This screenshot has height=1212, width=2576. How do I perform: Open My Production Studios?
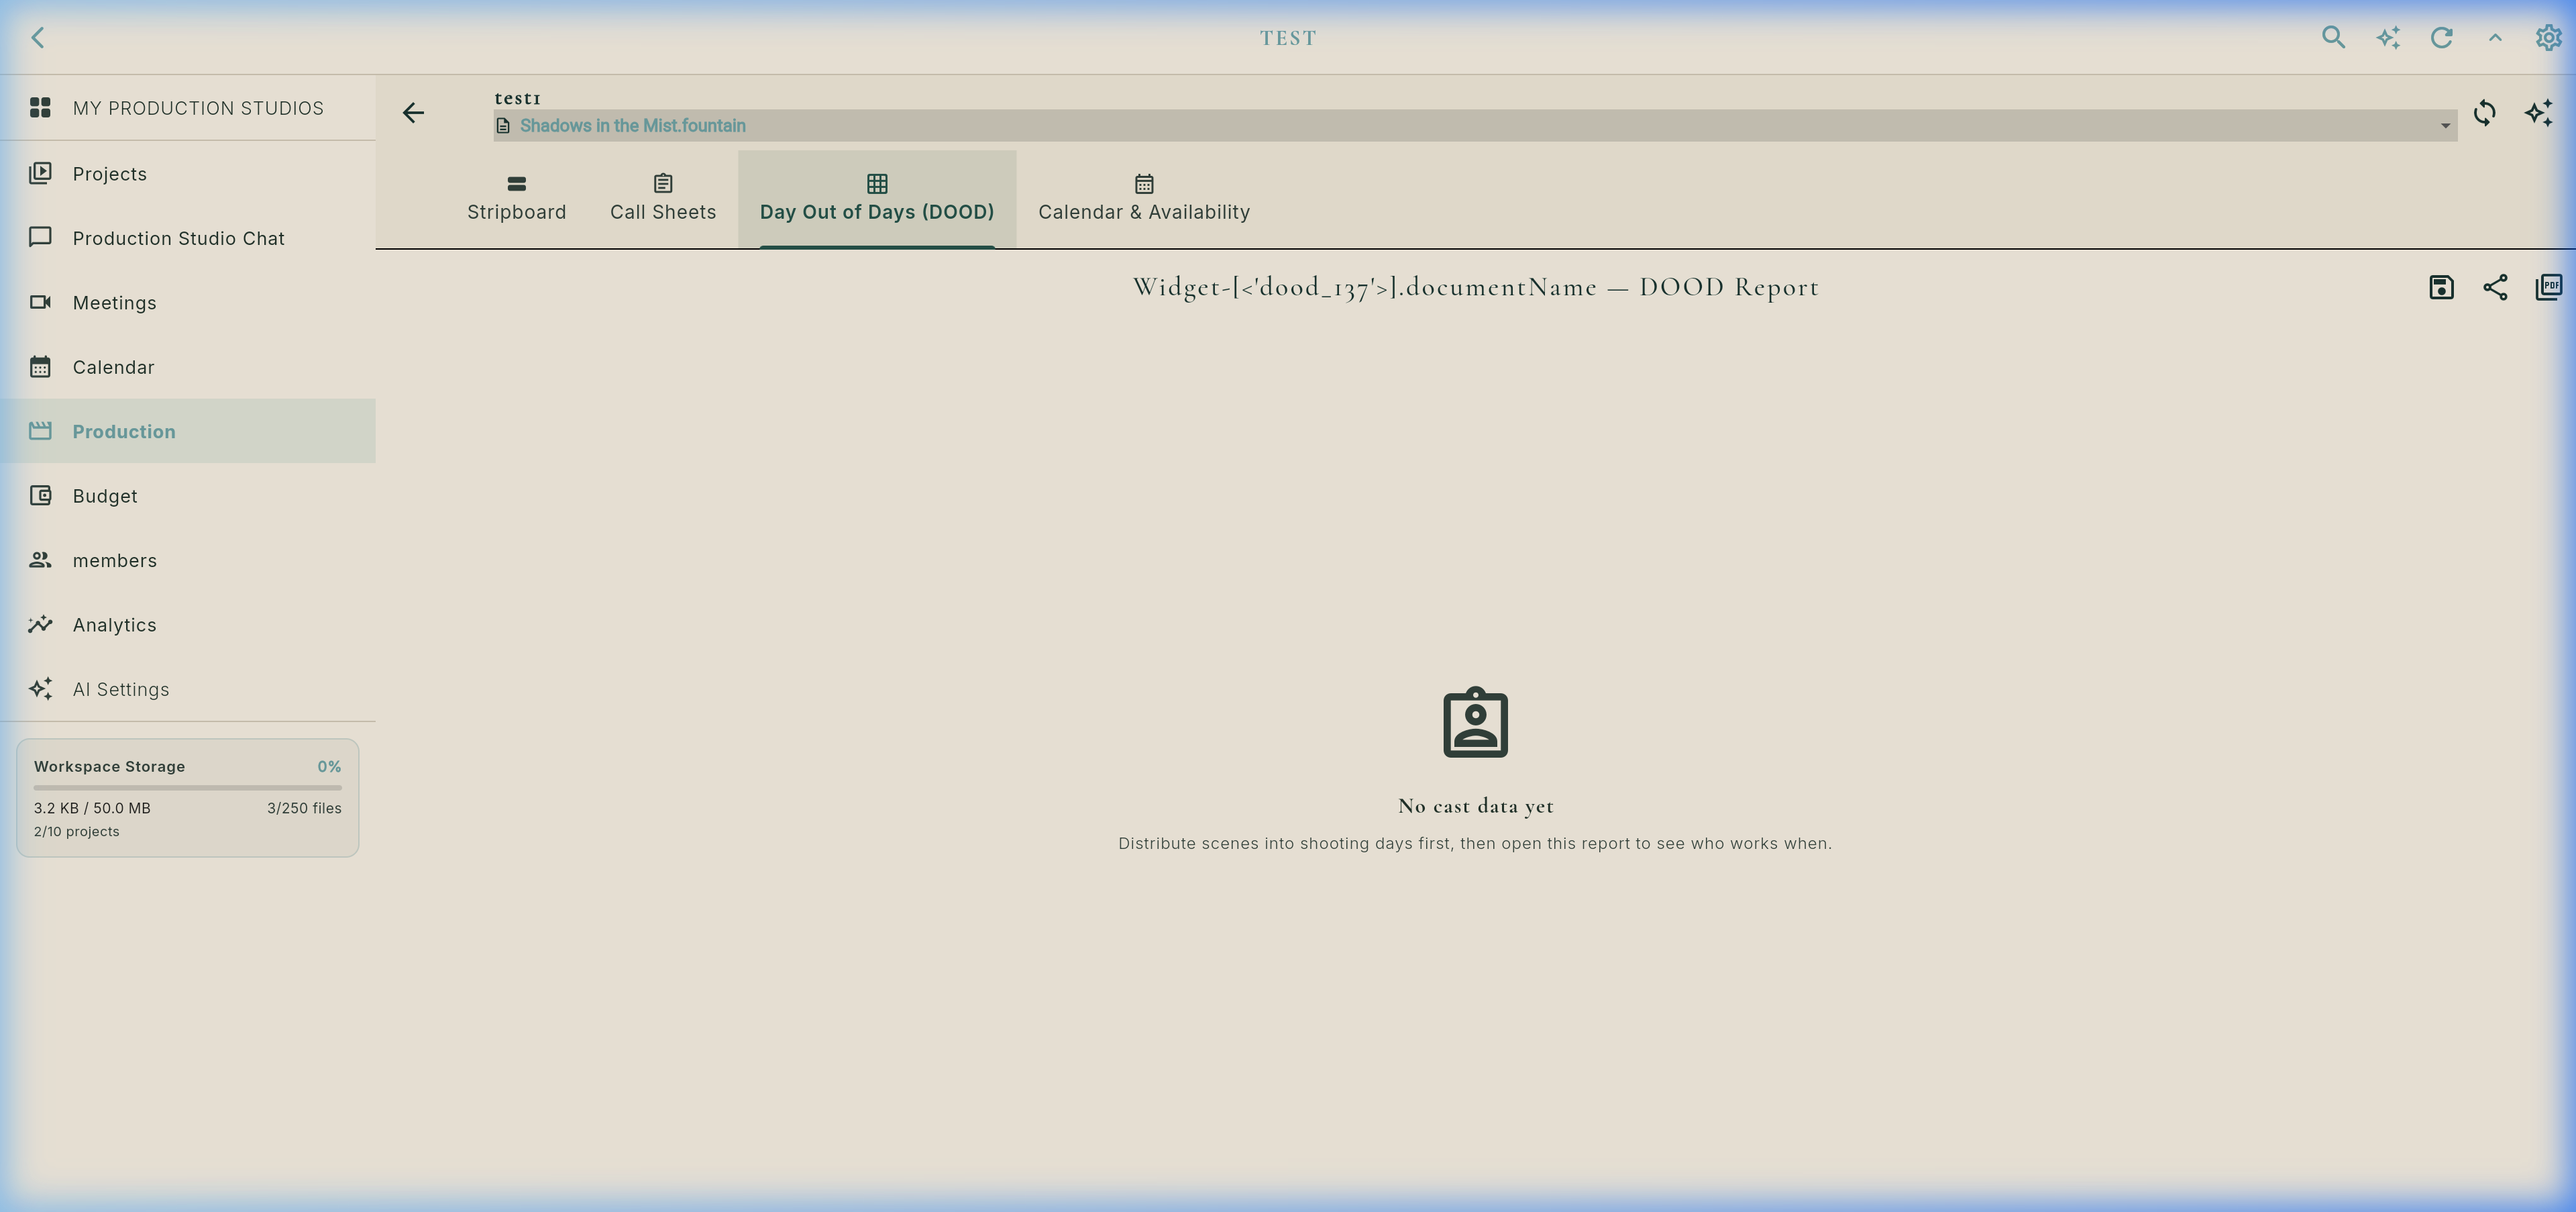tap(188, 107)
